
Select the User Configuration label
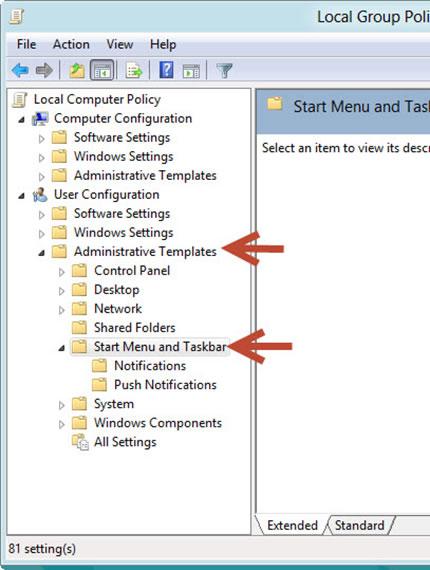click(x=107, y=194)
